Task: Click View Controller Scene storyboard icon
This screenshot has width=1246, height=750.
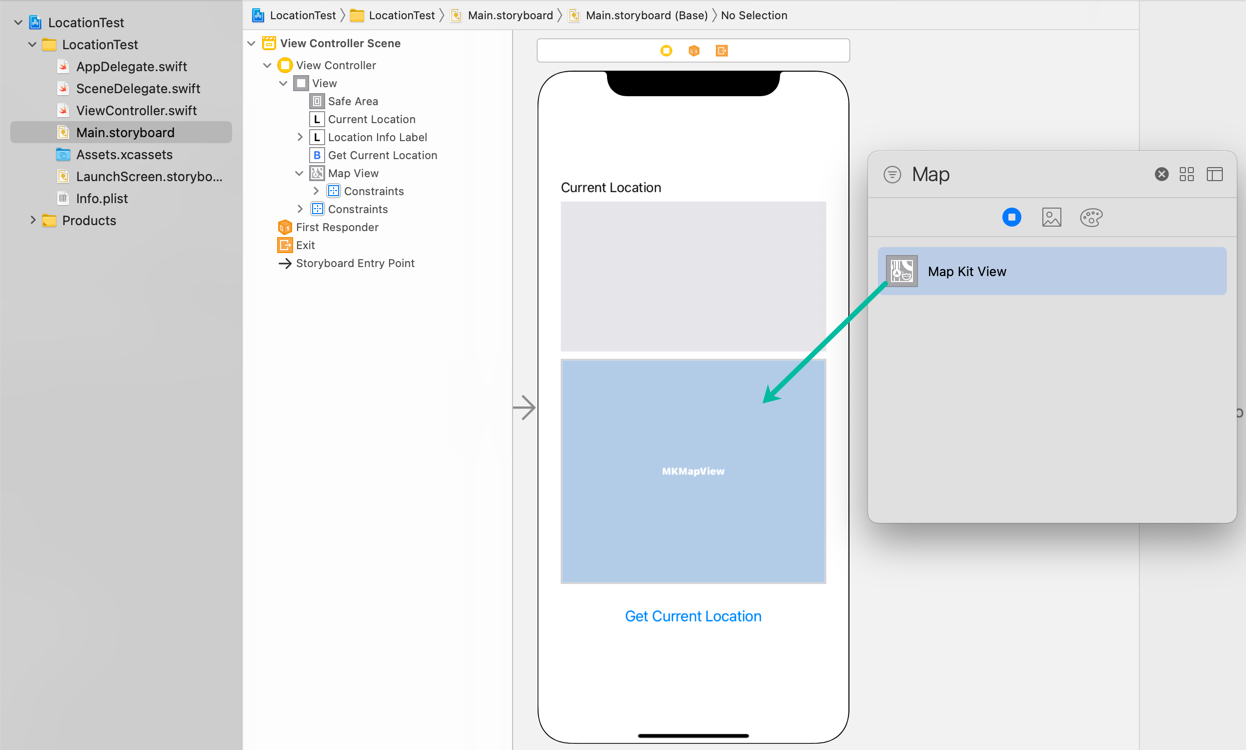Action: pyautogui.click(x=269, y=43)
